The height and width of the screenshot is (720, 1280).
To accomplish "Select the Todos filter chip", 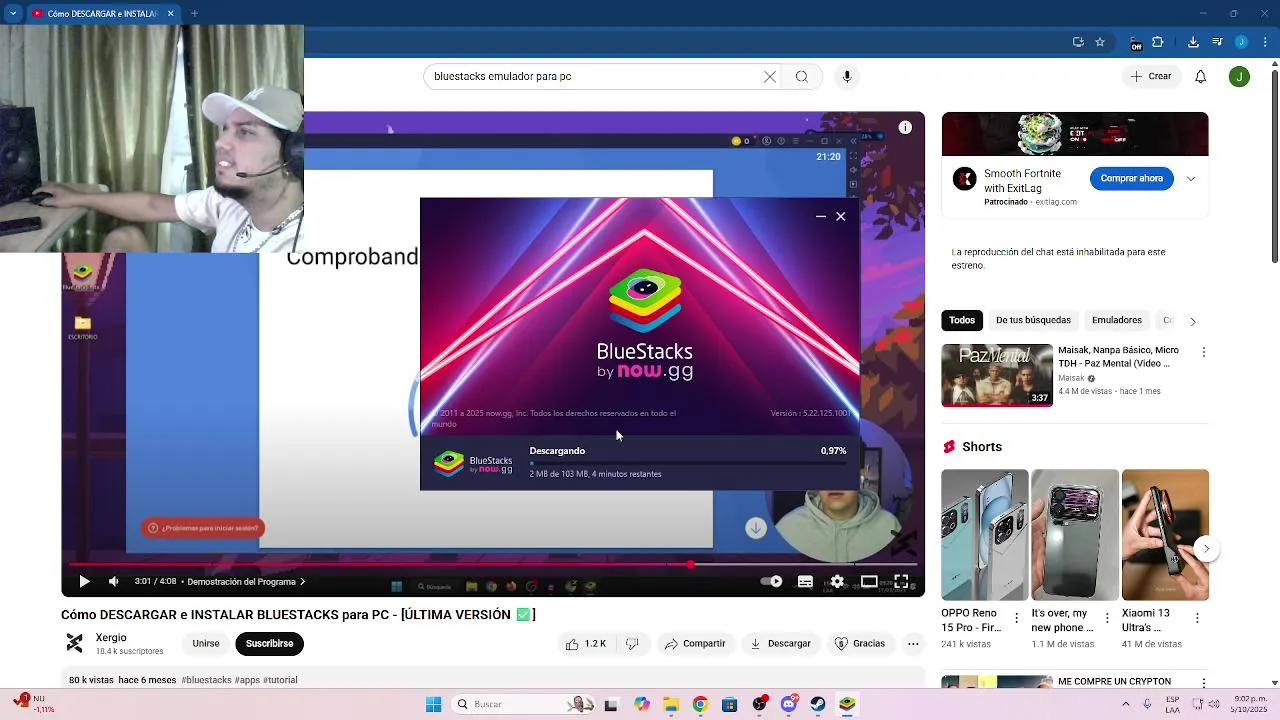I will 962,321.
